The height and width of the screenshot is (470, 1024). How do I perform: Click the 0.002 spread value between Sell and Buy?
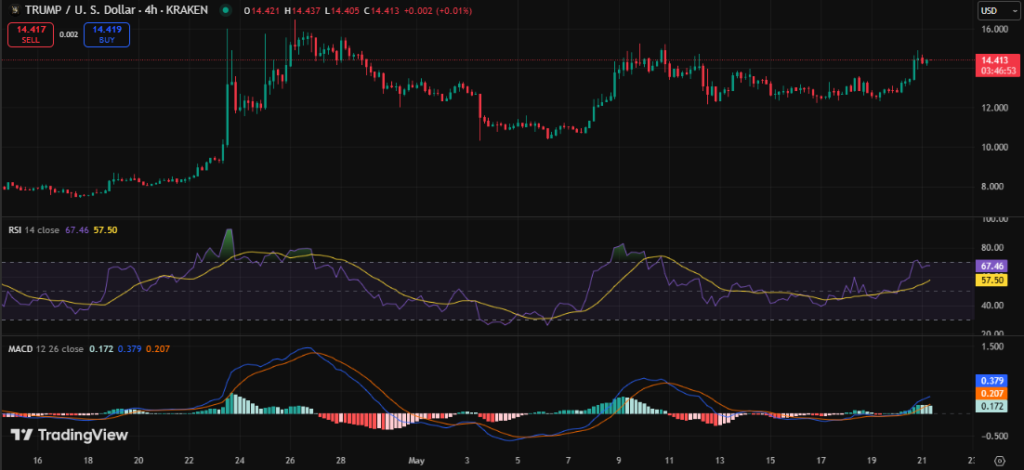click(x=68, y=35)
